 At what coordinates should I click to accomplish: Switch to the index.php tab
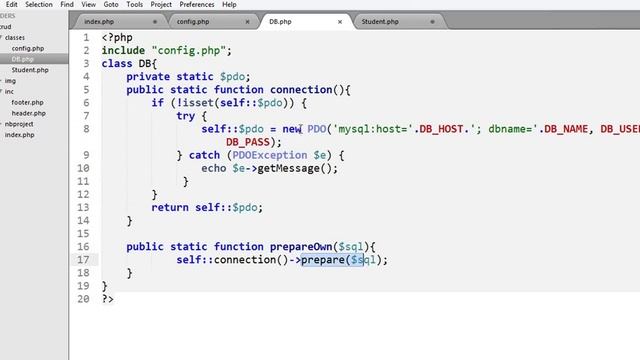tap(99, 22)
